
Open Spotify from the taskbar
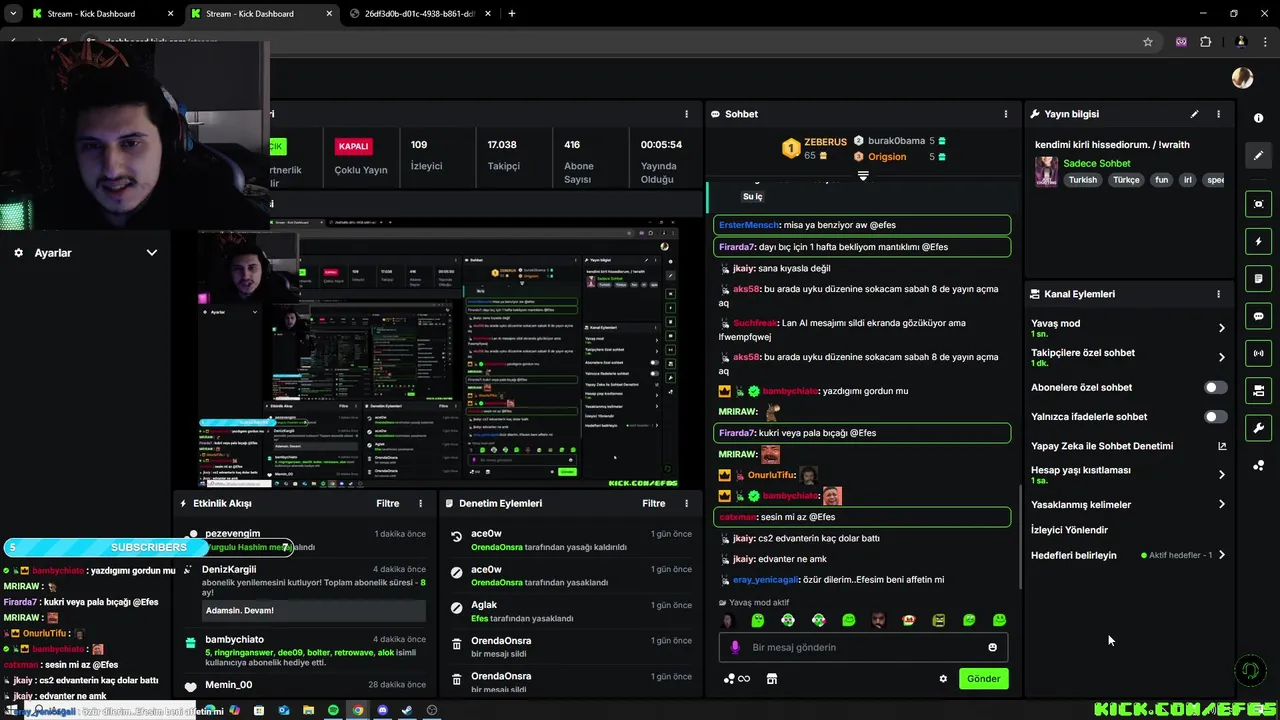pyautogui.click(x=333, y=710)
